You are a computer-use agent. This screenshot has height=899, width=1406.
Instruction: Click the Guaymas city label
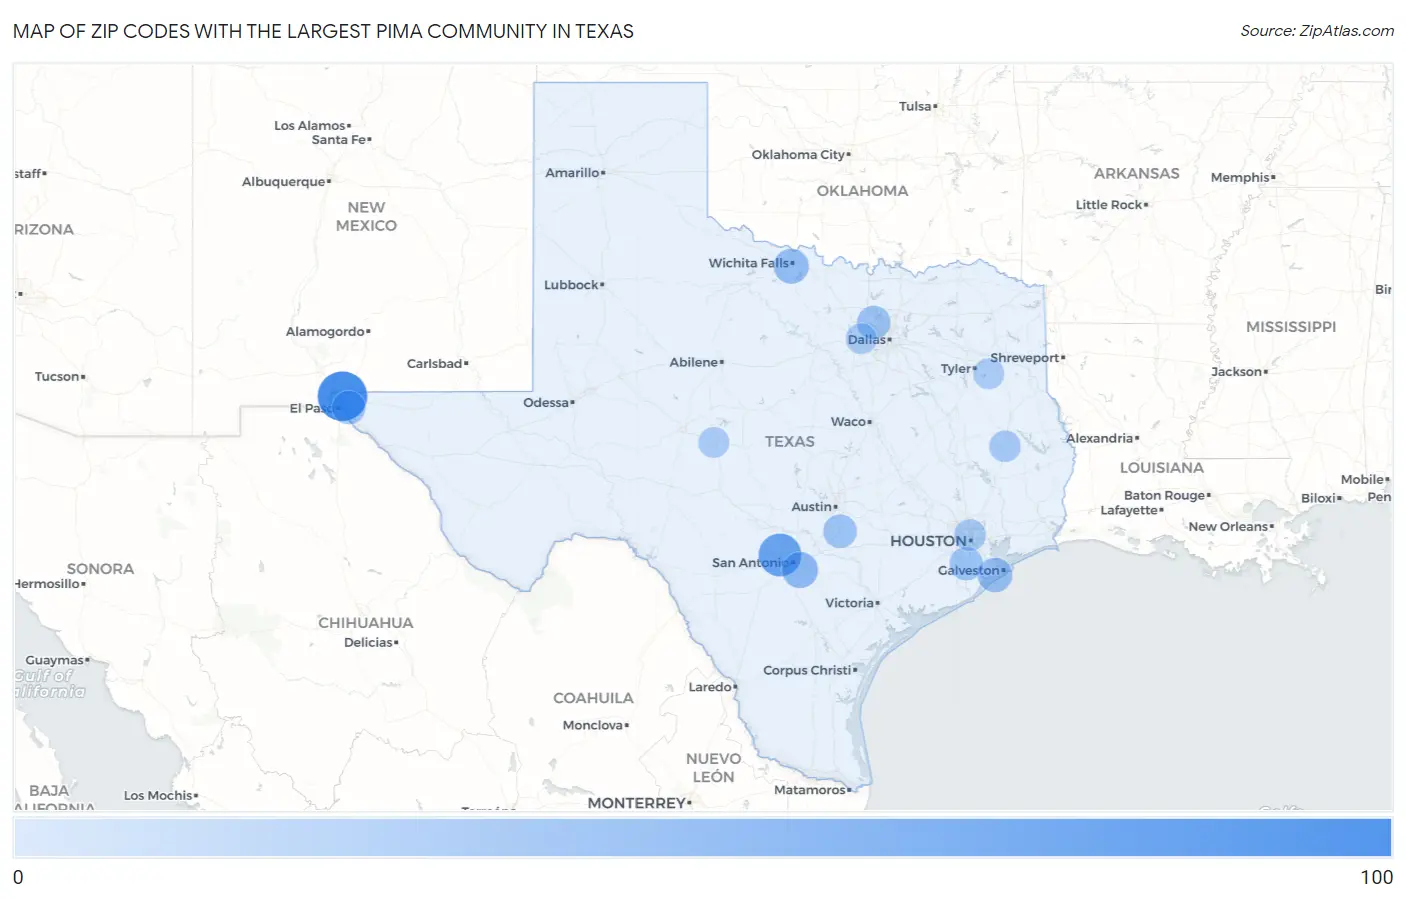coord(55,661)
